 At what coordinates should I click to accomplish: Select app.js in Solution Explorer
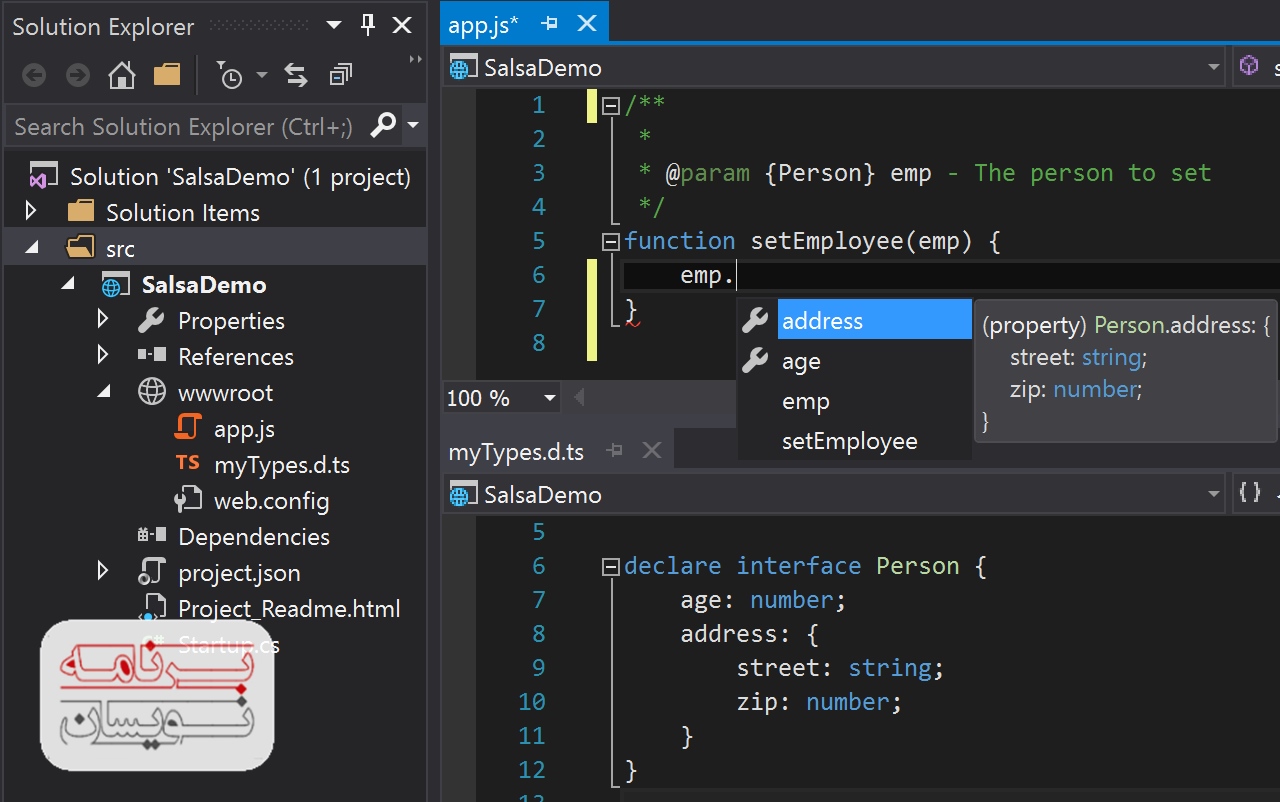point(244,429)
